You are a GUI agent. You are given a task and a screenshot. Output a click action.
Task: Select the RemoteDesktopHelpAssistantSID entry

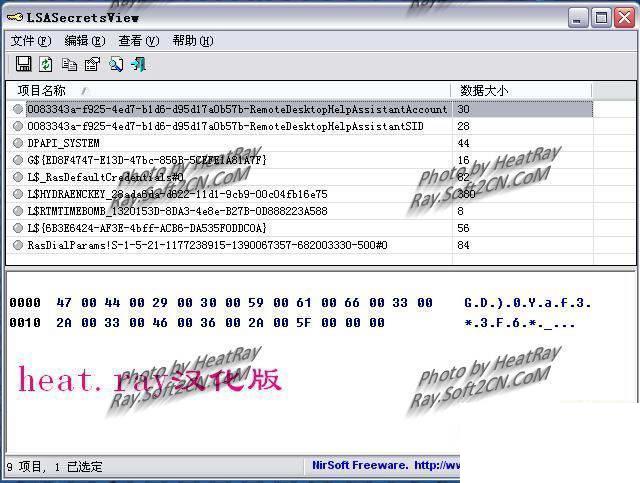pyautogui.click(x=225, y=126)
